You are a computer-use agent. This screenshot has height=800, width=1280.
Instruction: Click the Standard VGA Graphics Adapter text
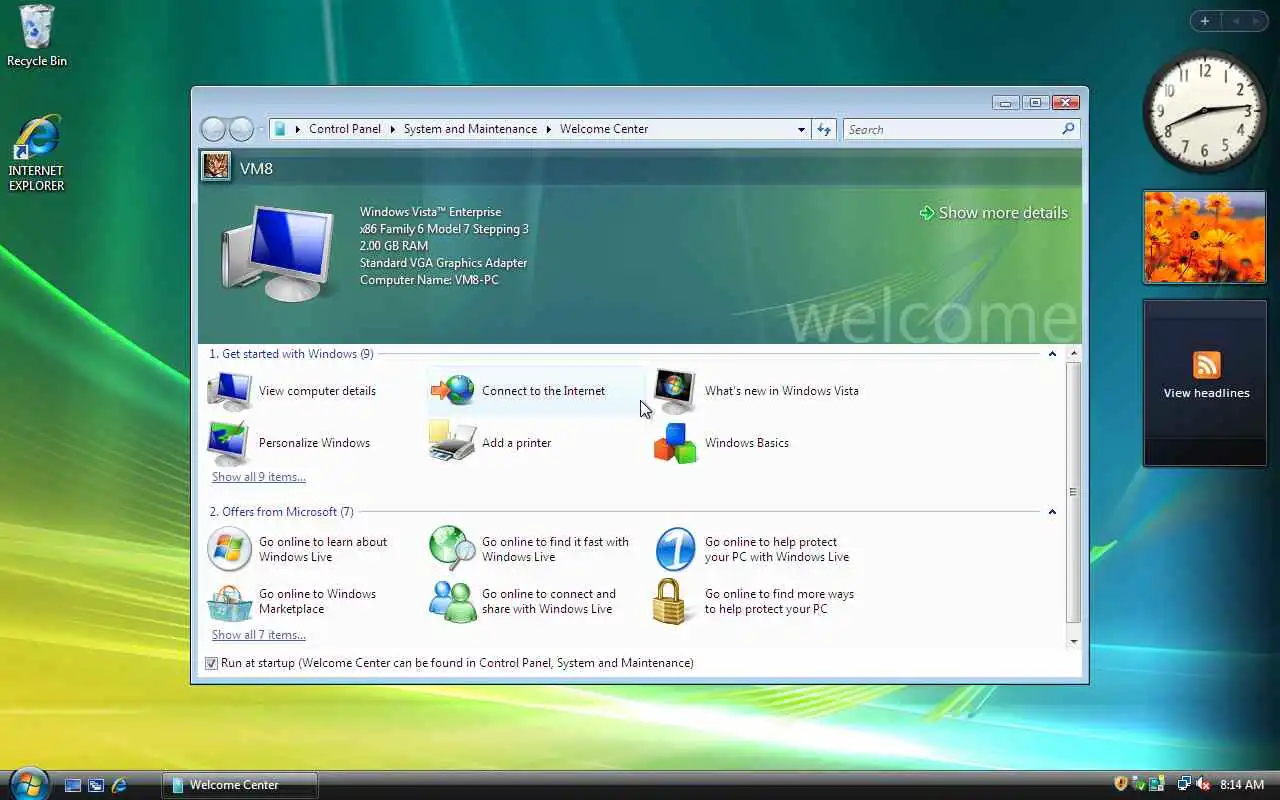tap(443, 263)
